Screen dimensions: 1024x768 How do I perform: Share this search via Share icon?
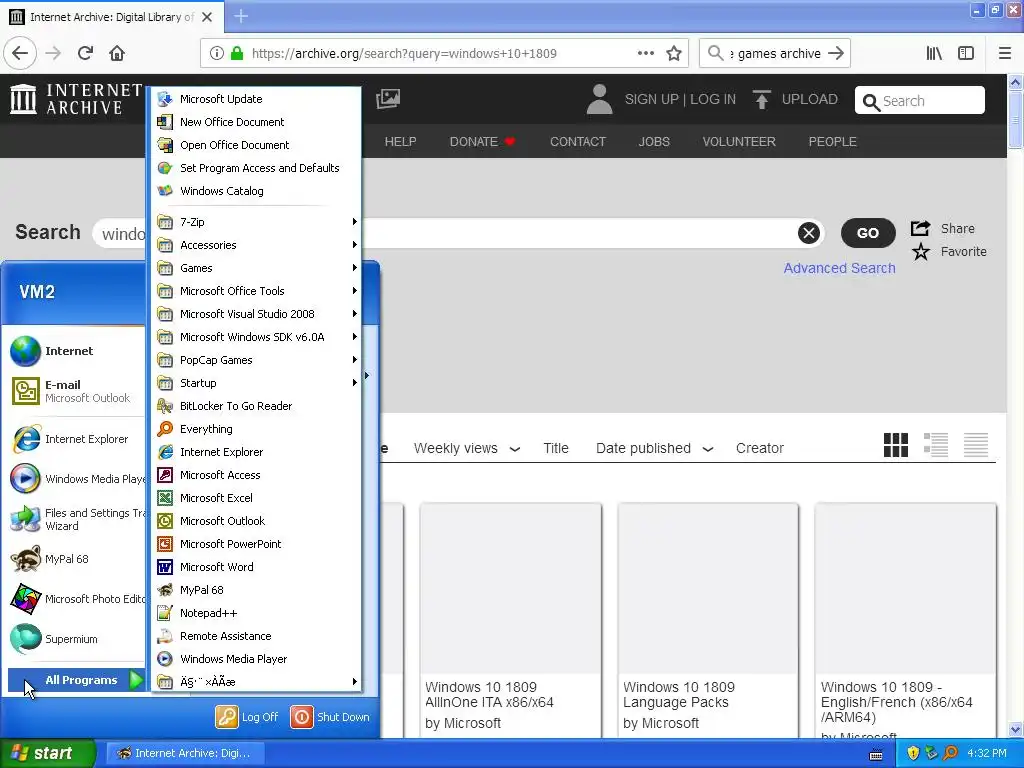(x=942, y=229)
